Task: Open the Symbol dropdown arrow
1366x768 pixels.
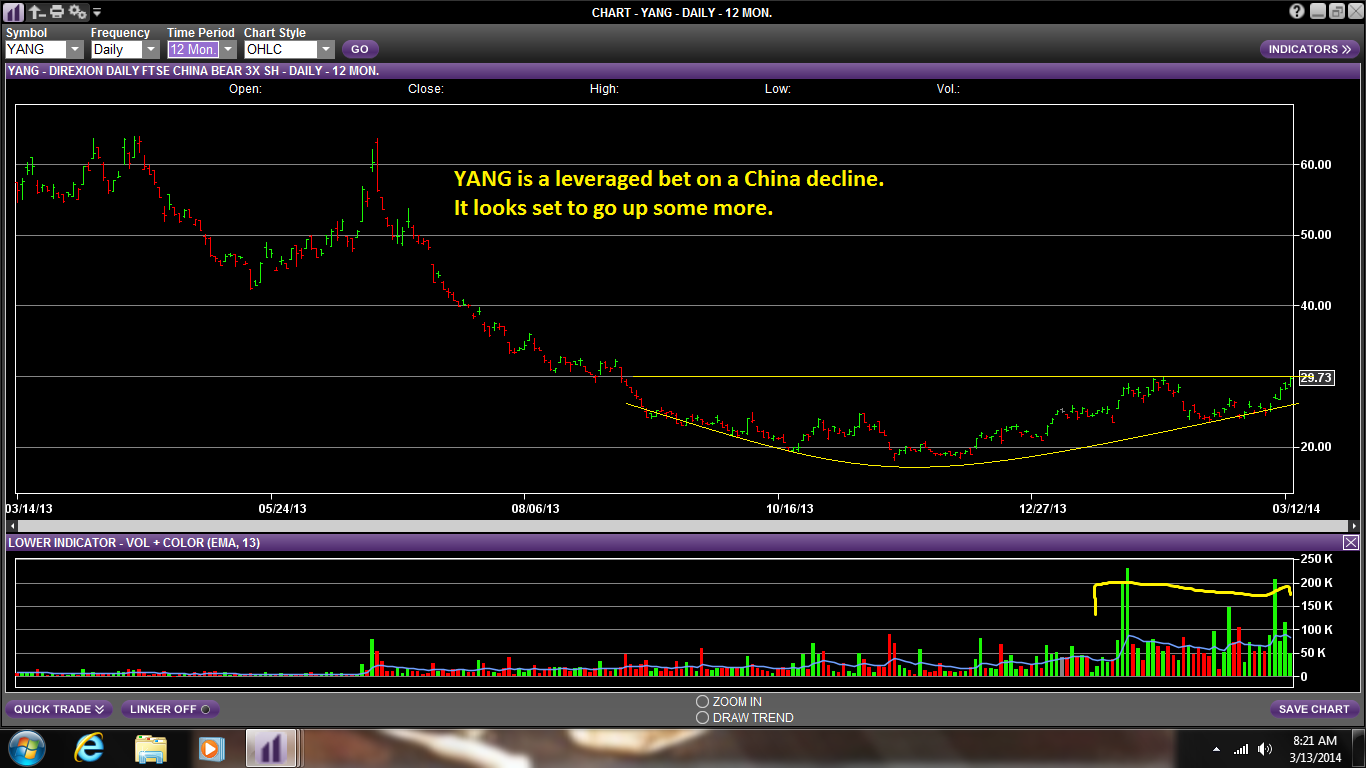Action: pyautogui.click(x=75, y=49)
